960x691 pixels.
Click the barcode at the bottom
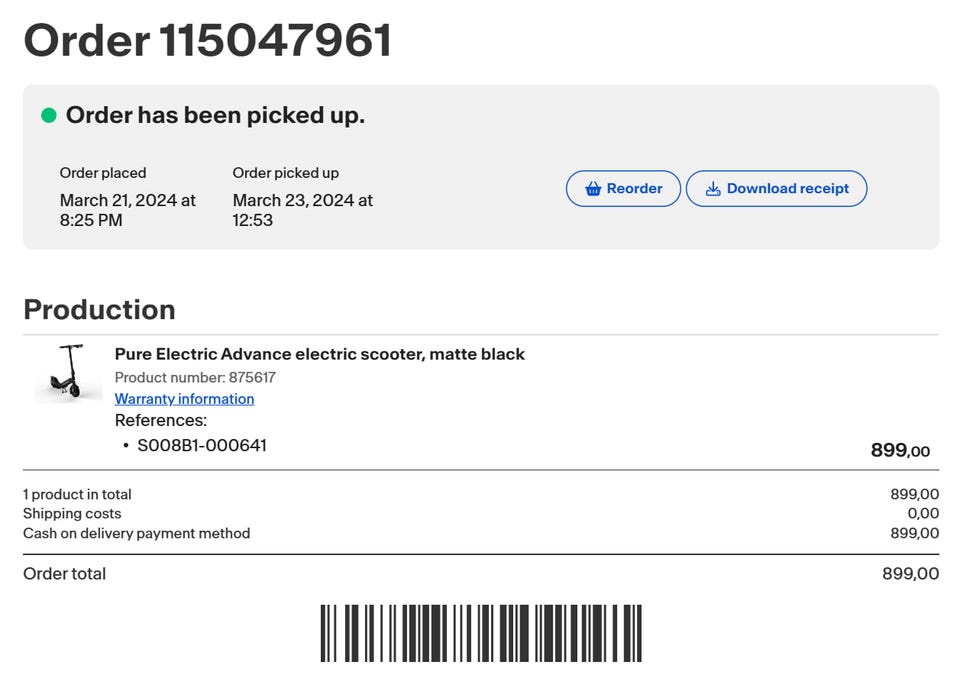[481, 633]
